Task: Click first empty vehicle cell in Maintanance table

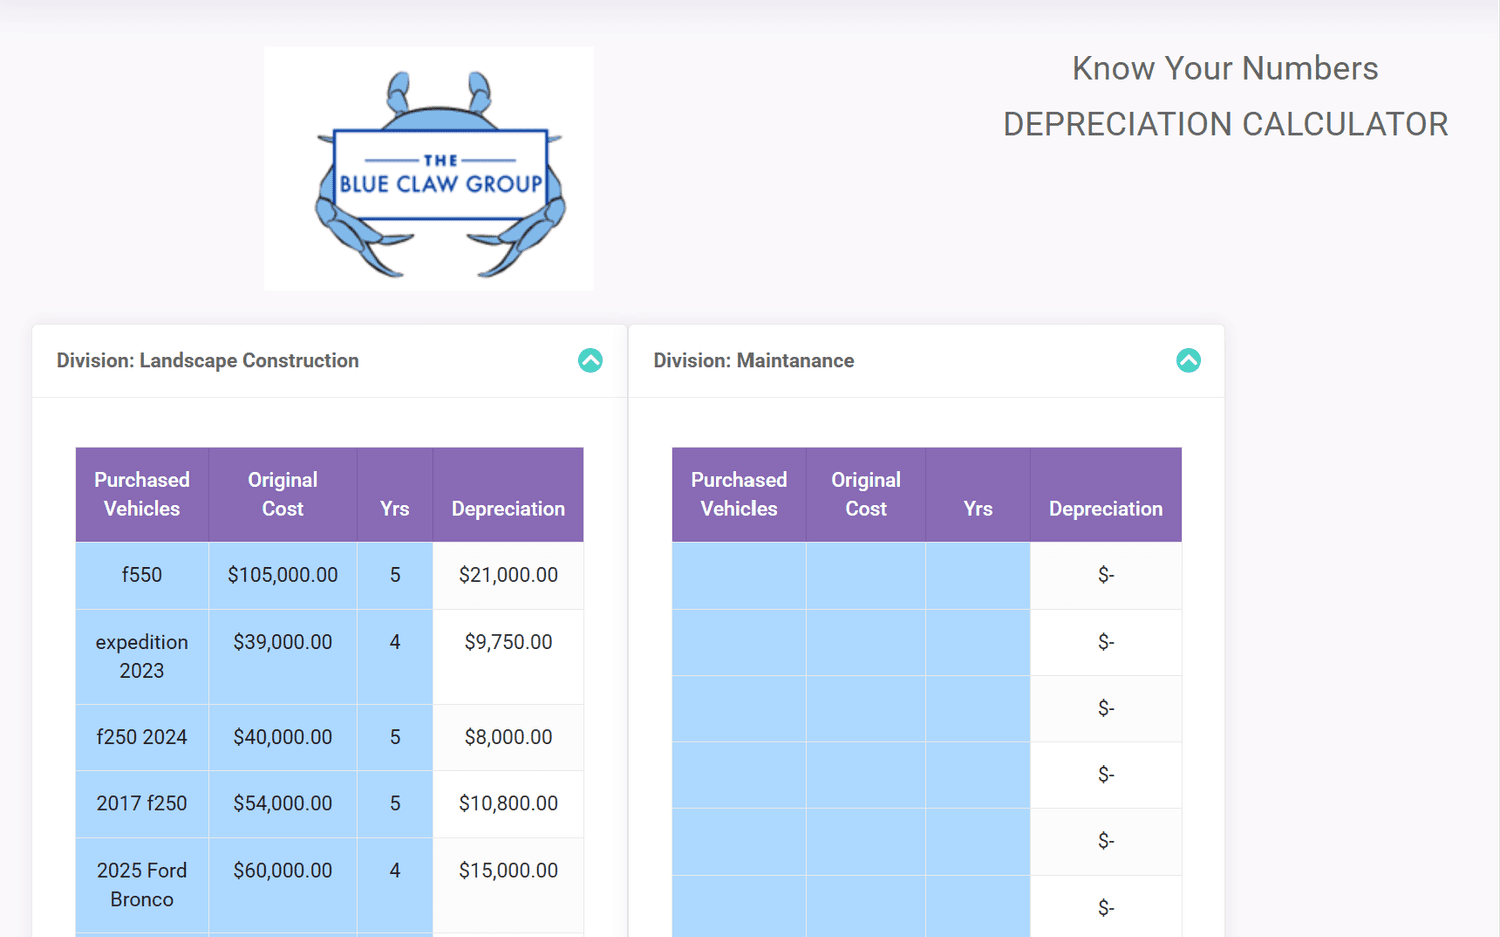Action: coord(739,575)
